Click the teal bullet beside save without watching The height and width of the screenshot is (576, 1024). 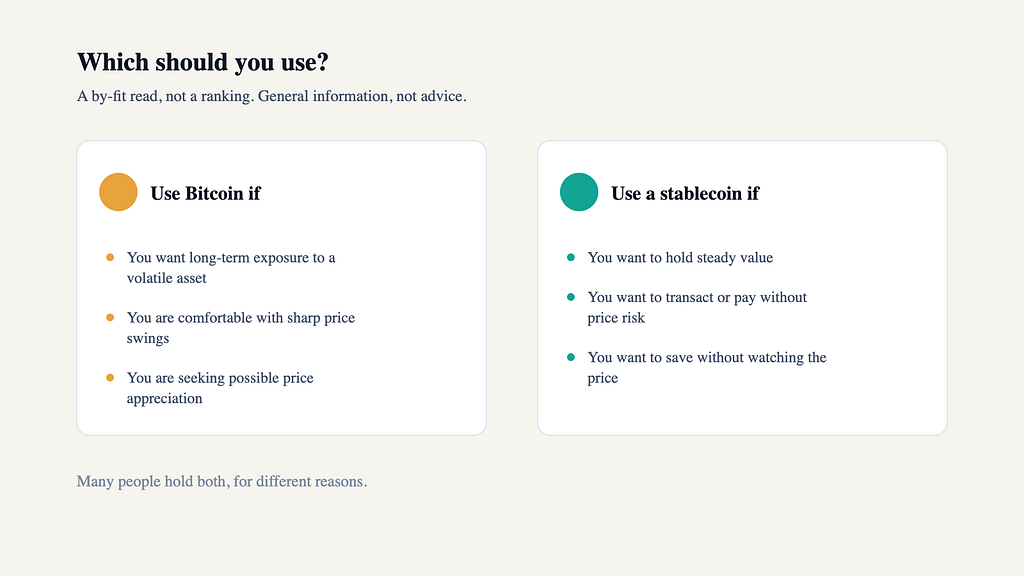click(x=571, y=357)
